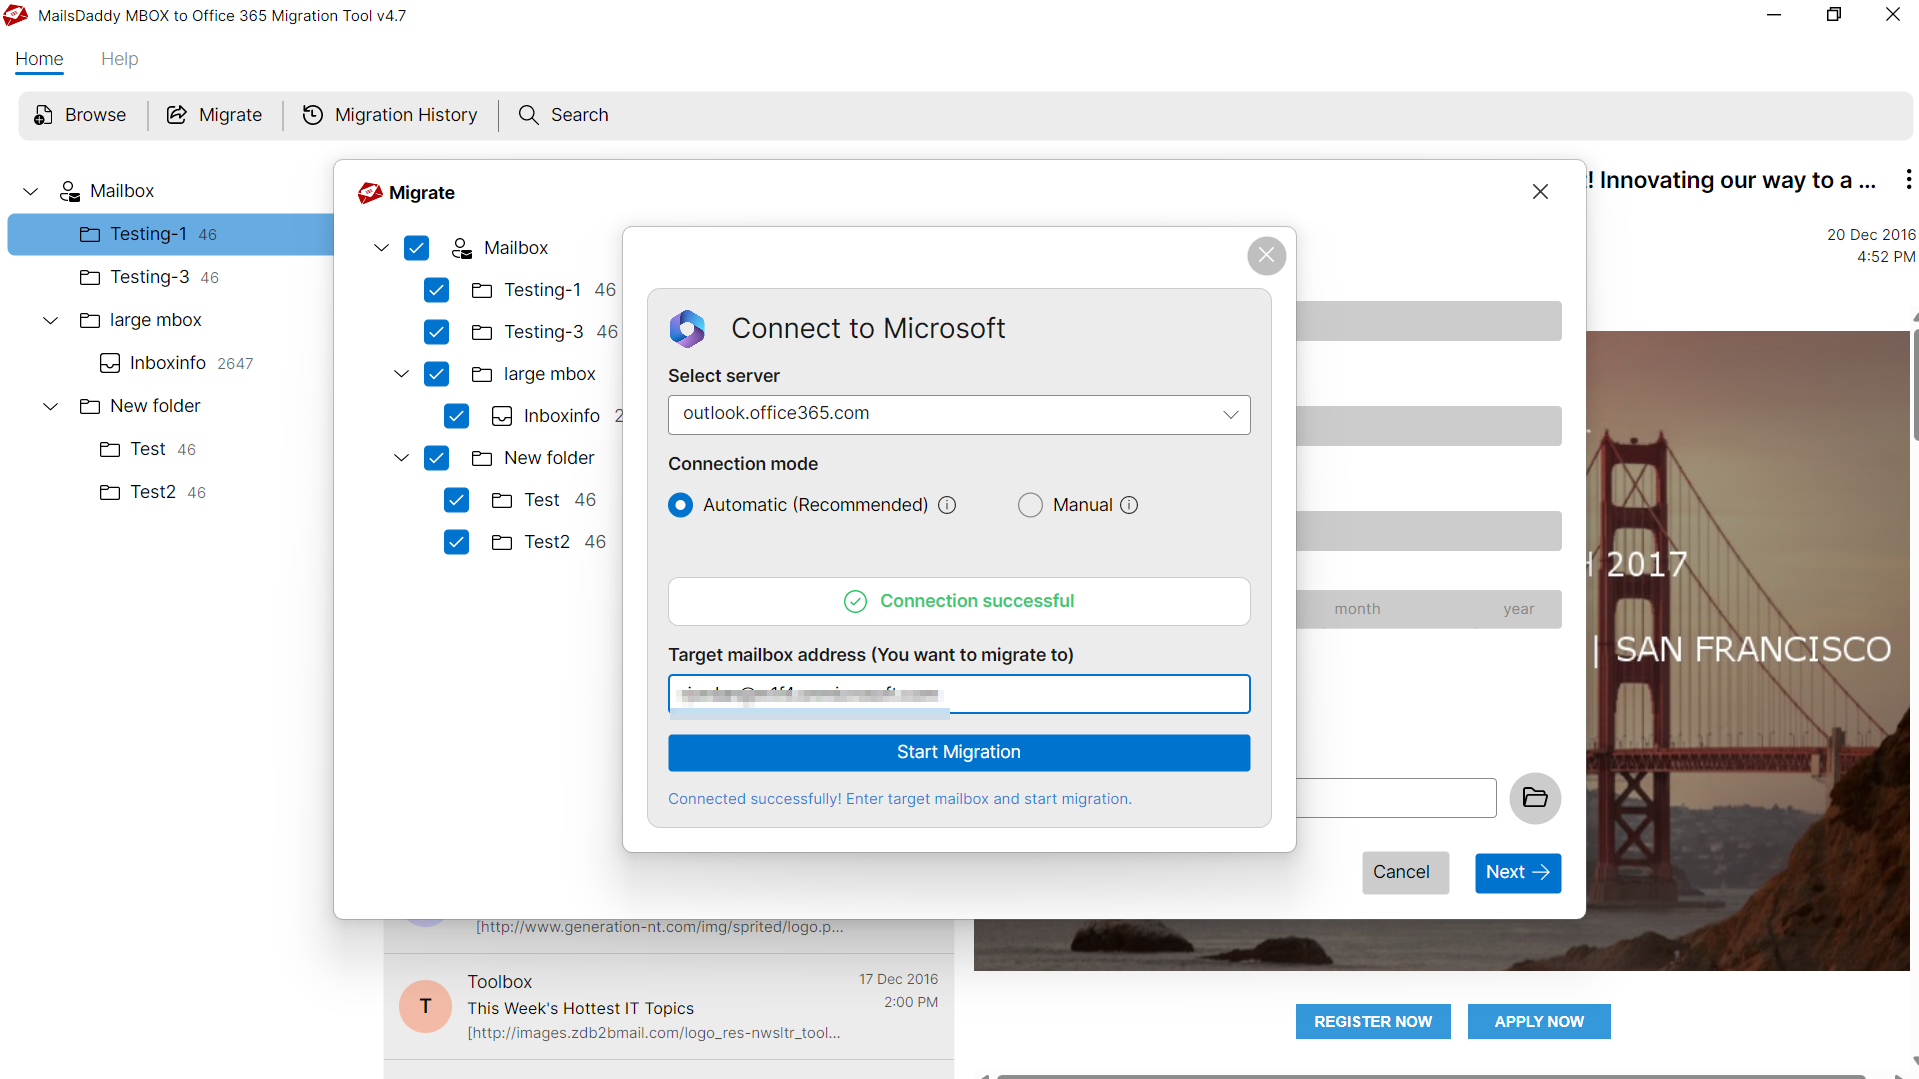Uncheck the large mbox checkbox
This screenshot has width=1919, height=1079.
pos(436,374)
